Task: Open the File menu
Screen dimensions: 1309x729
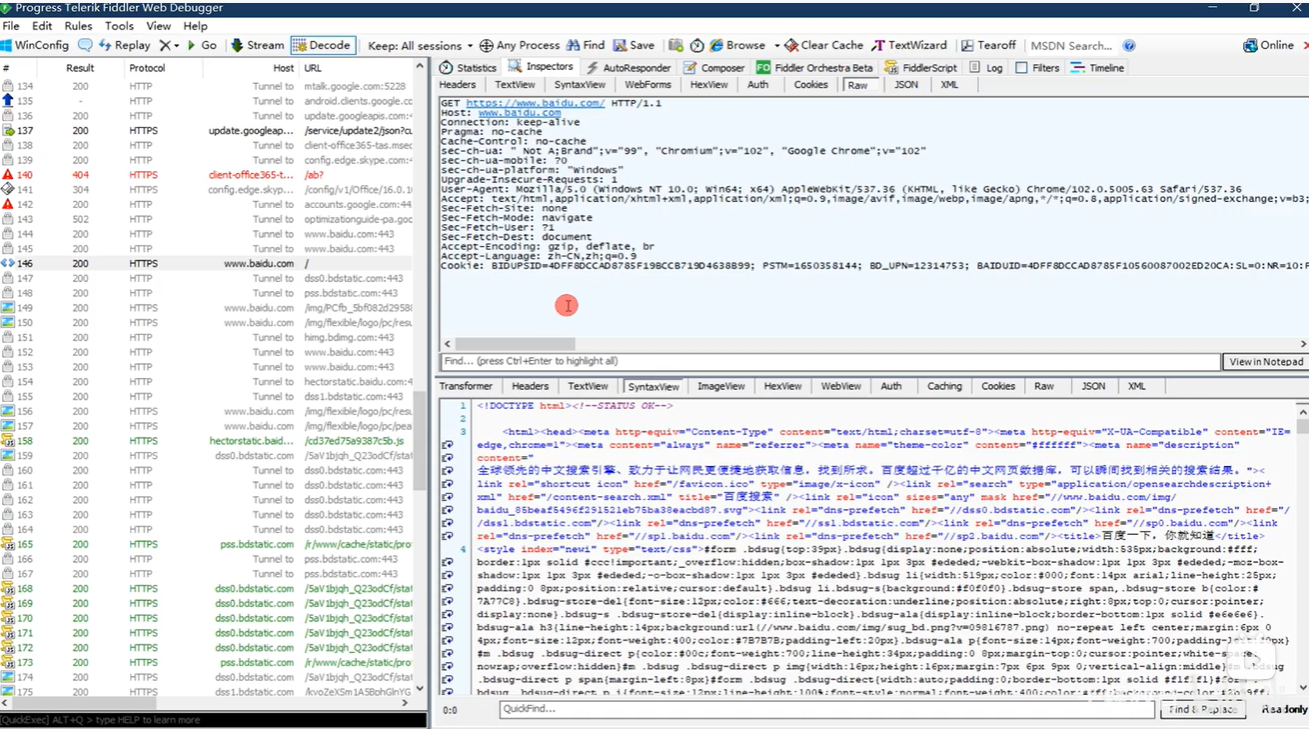Action: point(11,26)
